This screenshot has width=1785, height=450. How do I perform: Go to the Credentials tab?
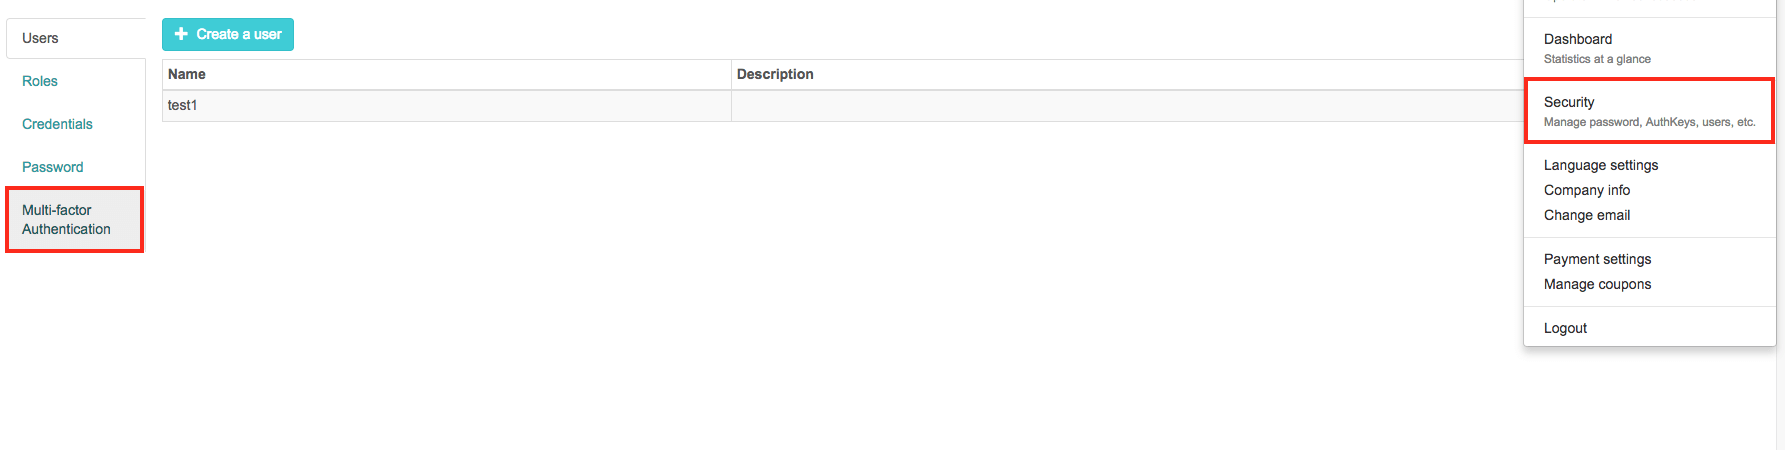57,124
